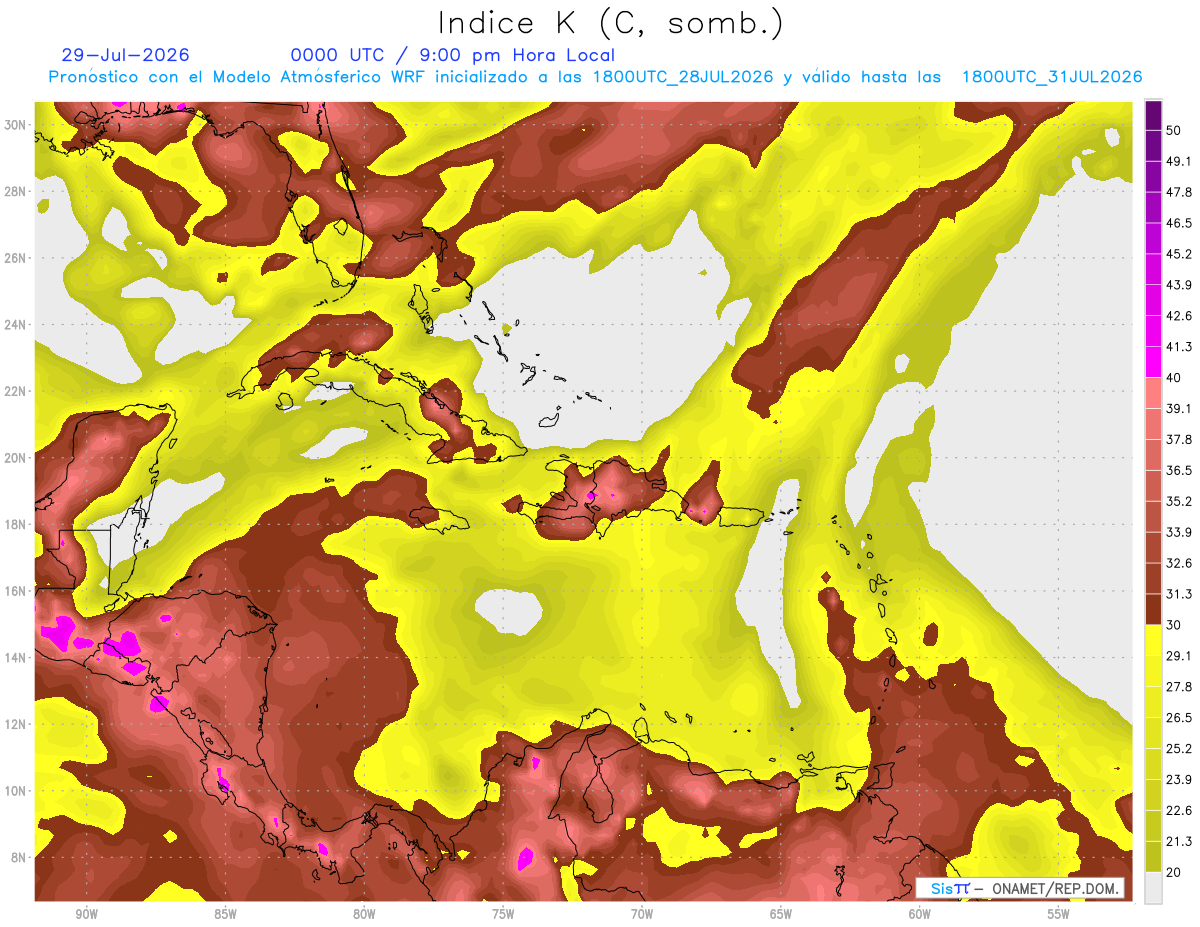Click the gray colorbar swatch below value 20
Viewport: 1200px width, 927px height.
(x=1153, y=888)
